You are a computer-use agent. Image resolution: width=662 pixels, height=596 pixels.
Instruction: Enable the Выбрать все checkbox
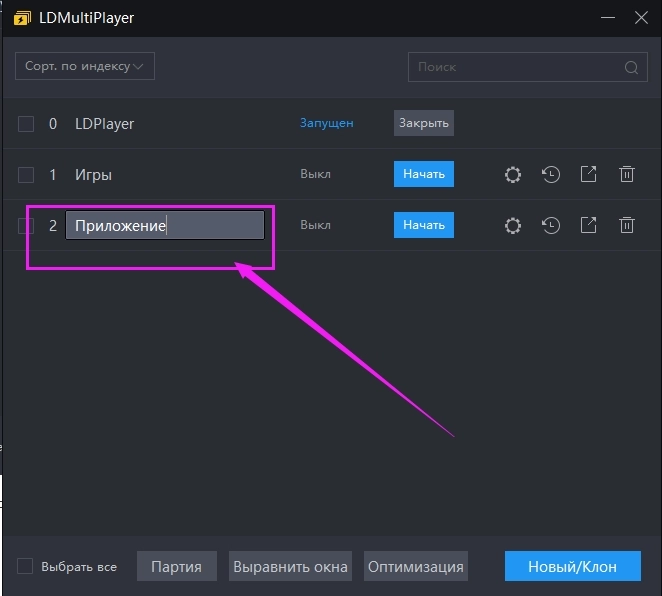(x=26, y=566)
